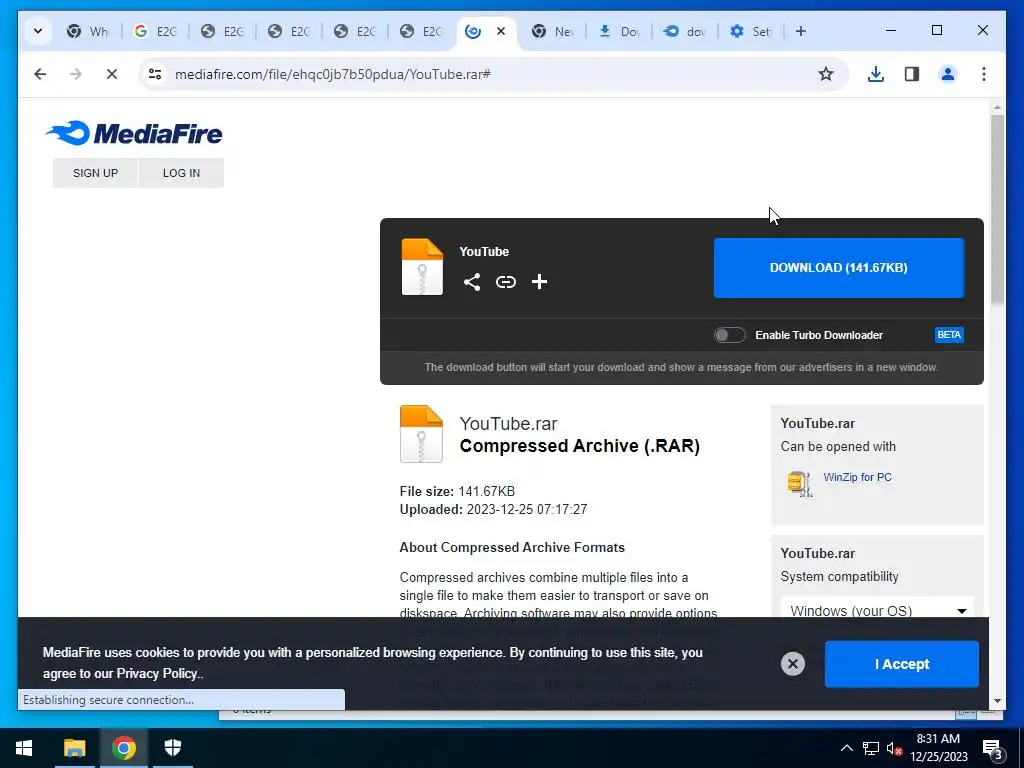Stop loading the page
The image size is (1024, 768).
[x=112, y=74]
